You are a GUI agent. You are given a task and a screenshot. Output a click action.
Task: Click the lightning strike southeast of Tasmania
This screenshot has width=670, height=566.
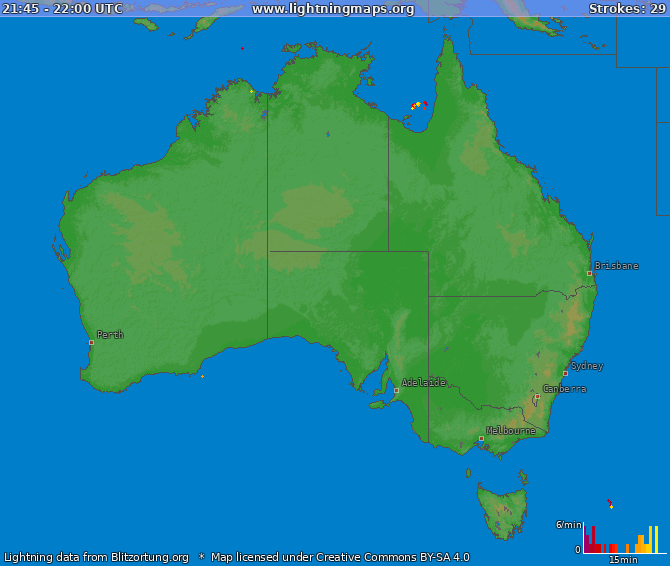(610, 504)
